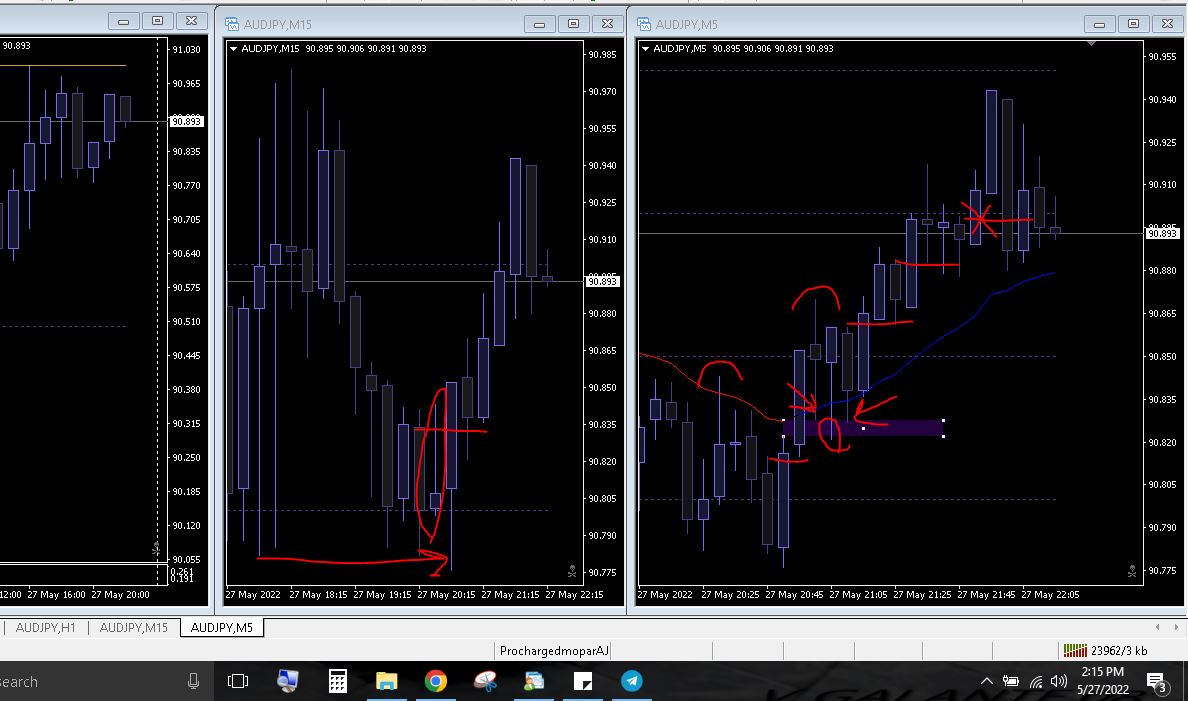Viewport: 1188px width, 701px height.
Task: Launch Calculator from the taskbar
Action: point(337,681)
